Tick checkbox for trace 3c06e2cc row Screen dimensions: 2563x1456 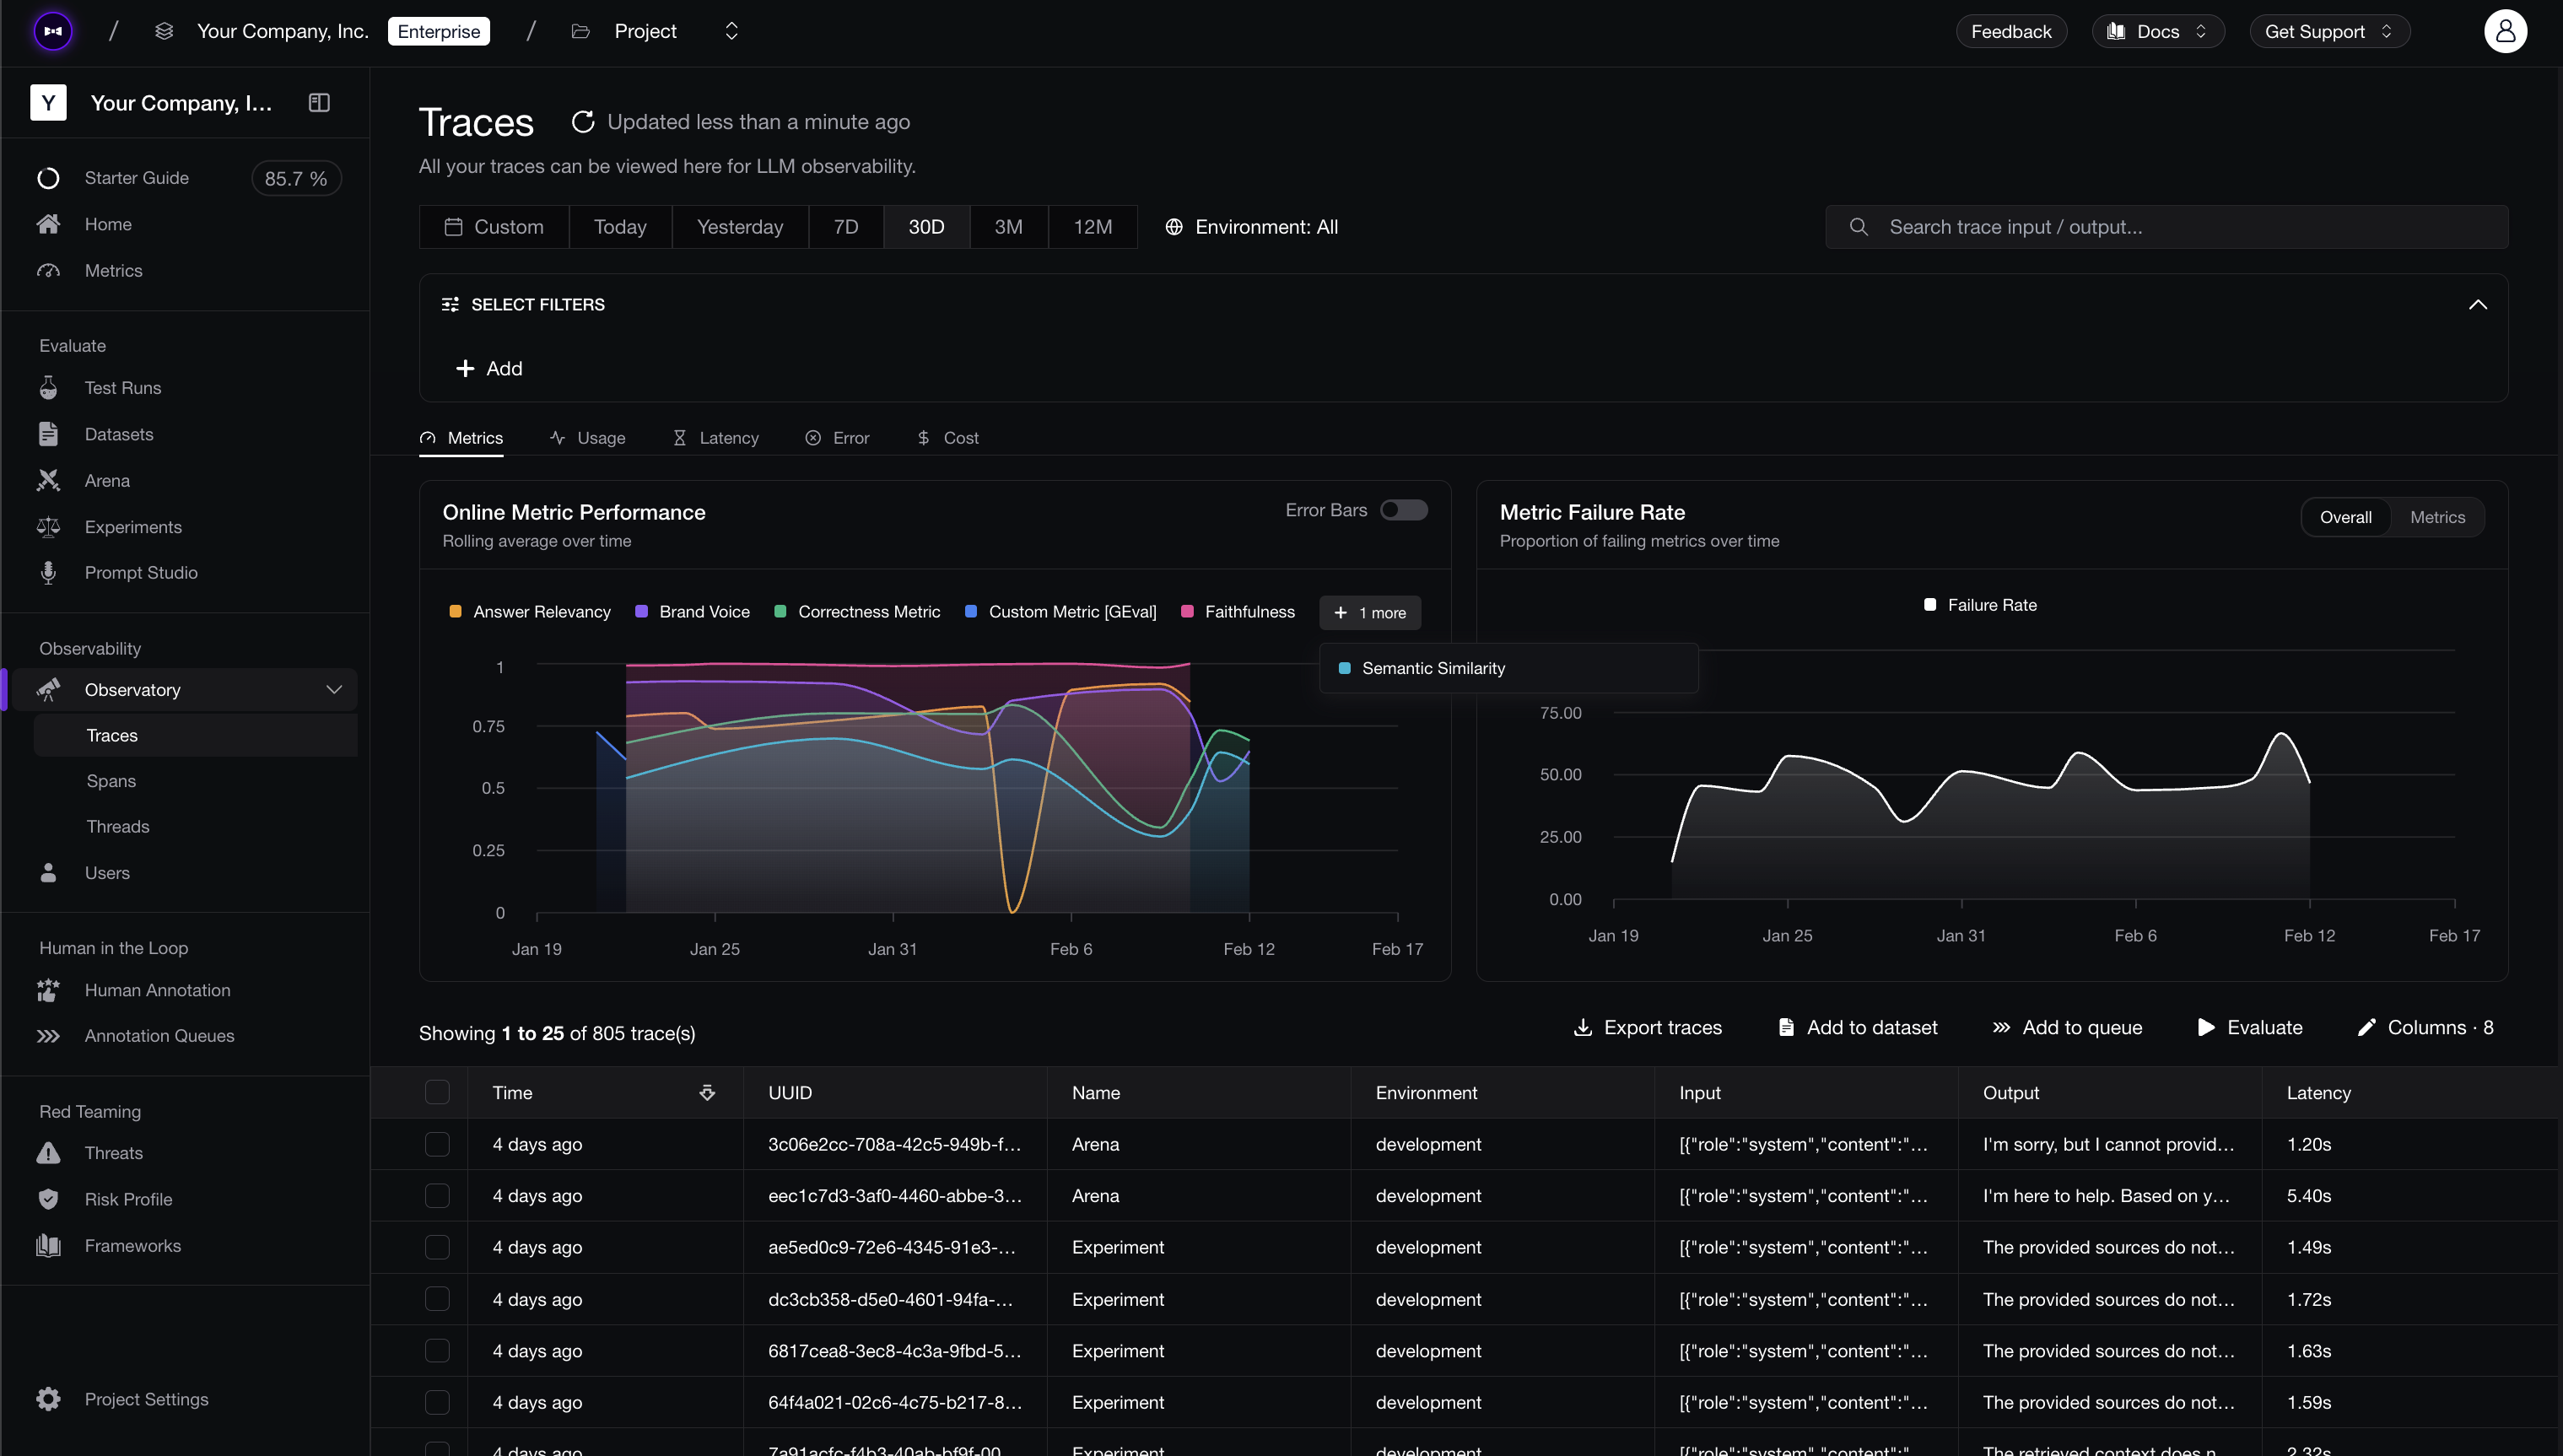click(x=437, y=1144)
